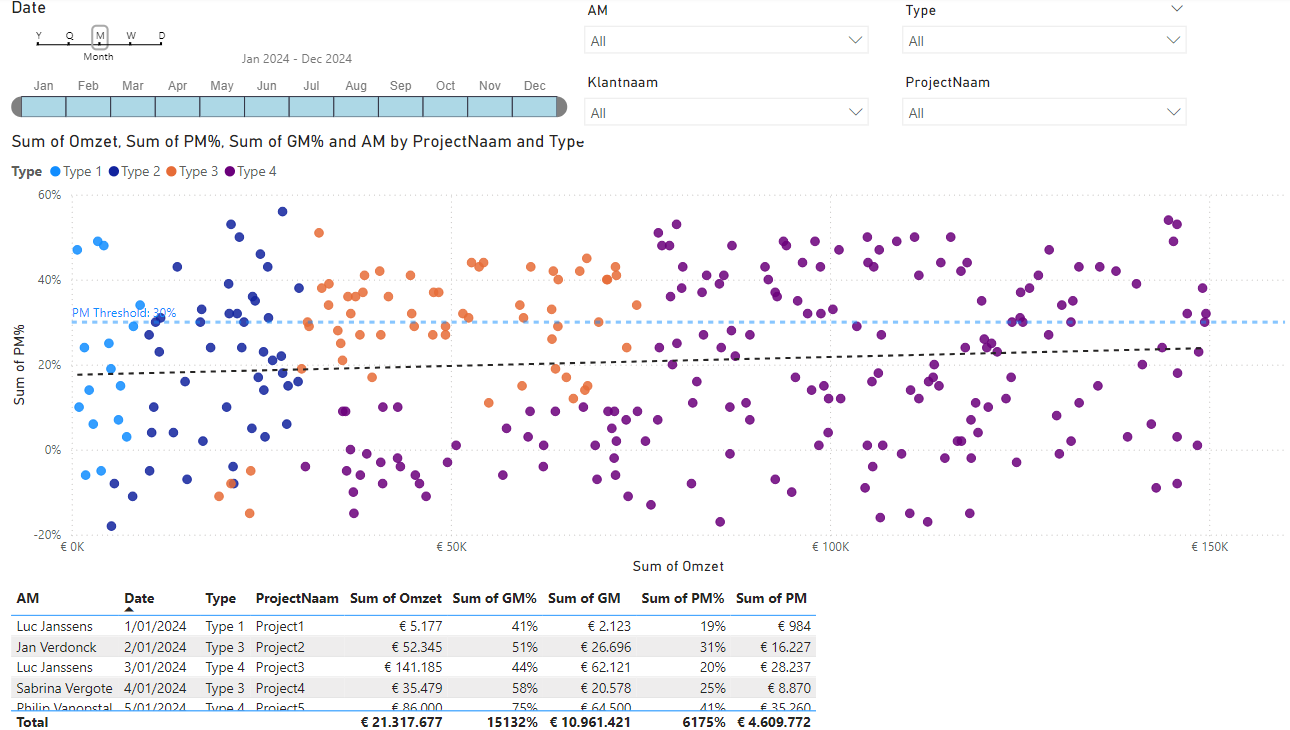Set timeline granularity to Week
Image resolution: width=1290 pixels, height=730 pixels.
click(130, 36)
